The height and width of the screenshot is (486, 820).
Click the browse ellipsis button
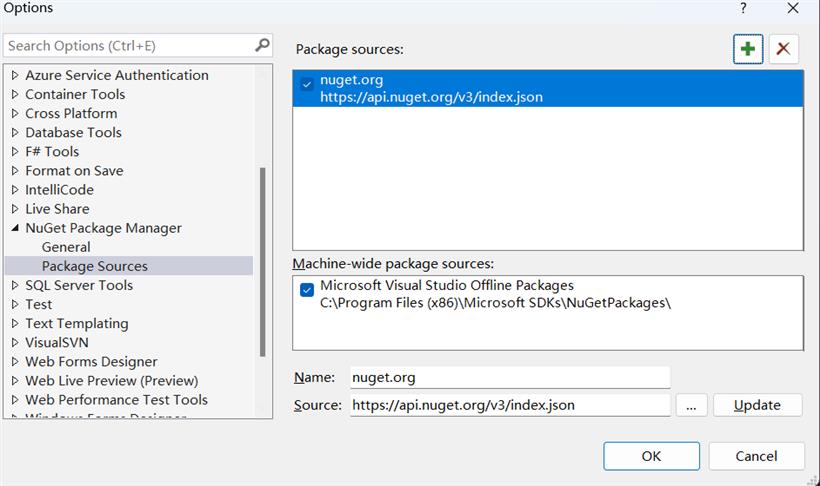coord(691,405)
